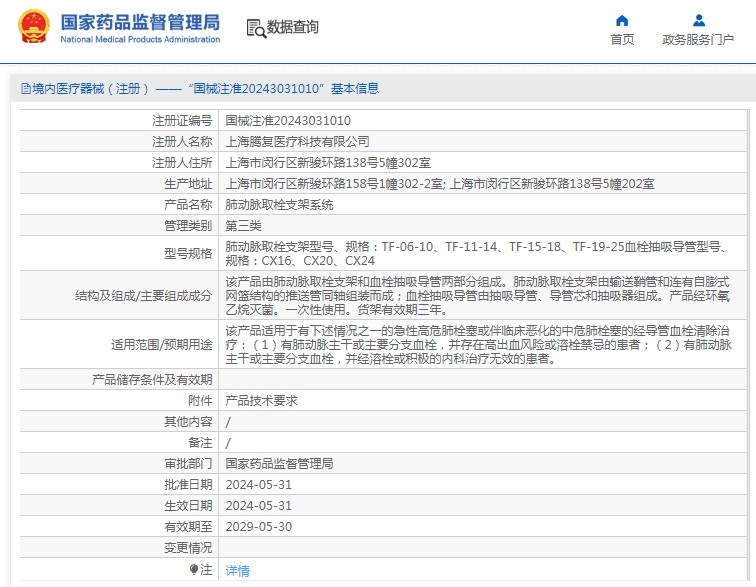
Task: Click the 注册人名称 row label
Action: click(x=182, y=141)
